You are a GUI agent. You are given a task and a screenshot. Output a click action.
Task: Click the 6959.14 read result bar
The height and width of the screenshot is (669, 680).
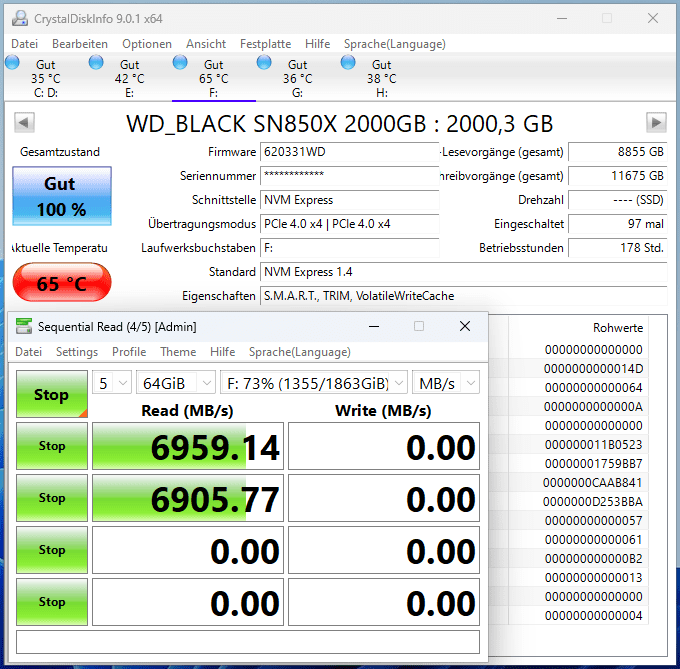(188, 446)
